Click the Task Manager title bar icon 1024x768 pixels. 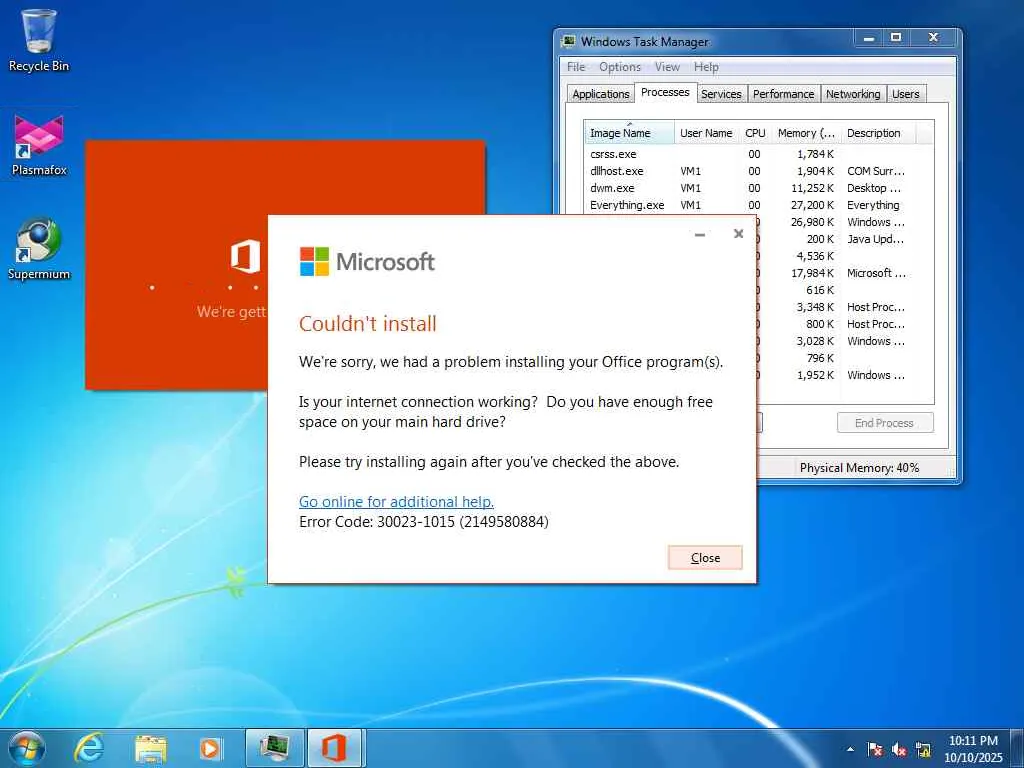pos(568,41)
